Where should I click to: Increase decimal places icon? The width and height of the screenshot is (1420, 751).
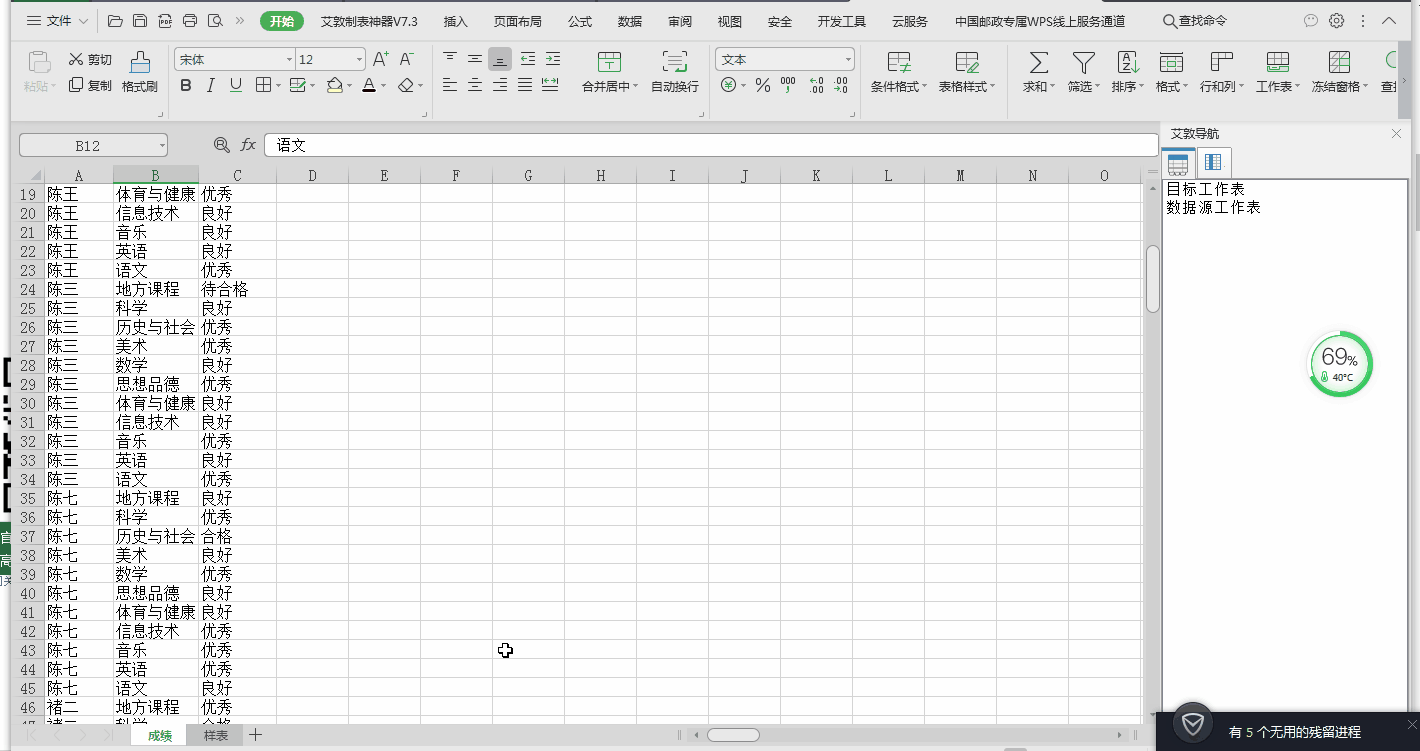point(816,86)
